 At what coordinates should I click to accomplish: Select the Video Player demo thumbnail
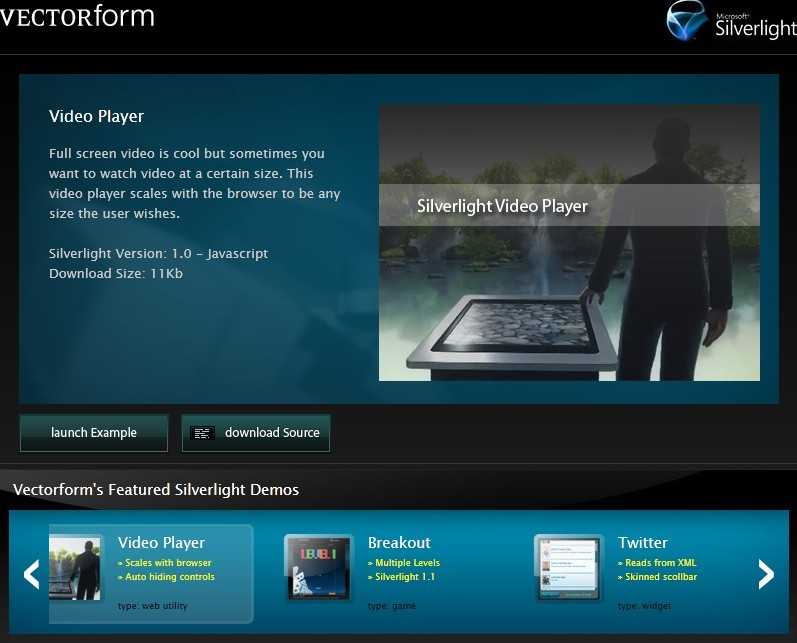75,567
